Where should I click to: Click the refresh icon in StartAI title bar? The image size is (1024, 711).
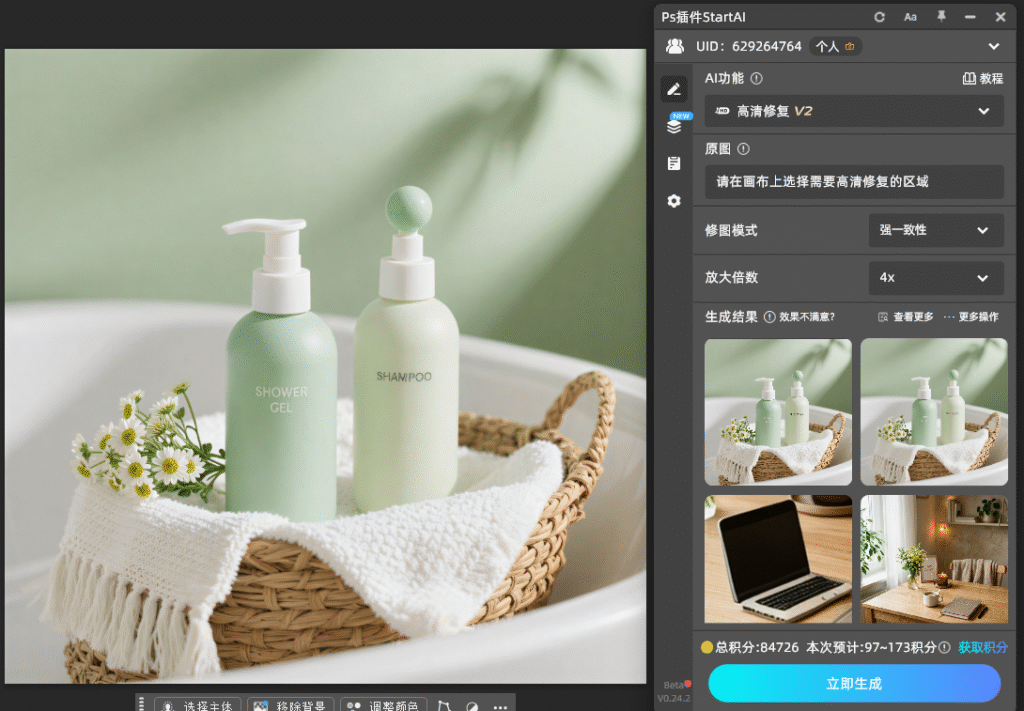[x=880, y=17]
